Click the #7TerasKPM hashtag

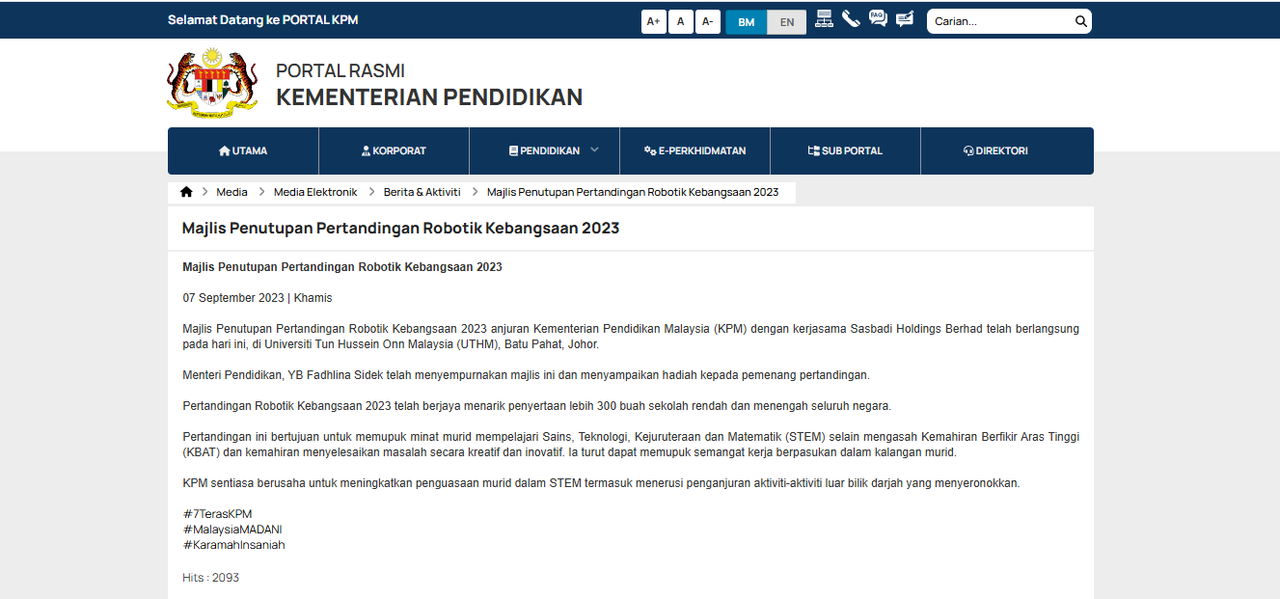pyautogui.click(x=217, y=514)
